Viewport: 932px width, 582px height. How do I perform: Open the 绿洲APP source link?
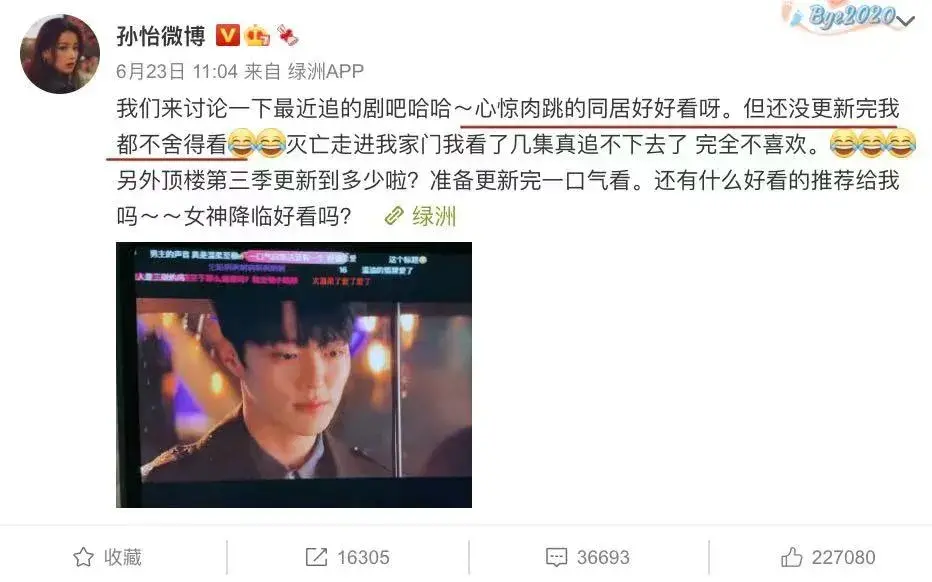[326, 72]
